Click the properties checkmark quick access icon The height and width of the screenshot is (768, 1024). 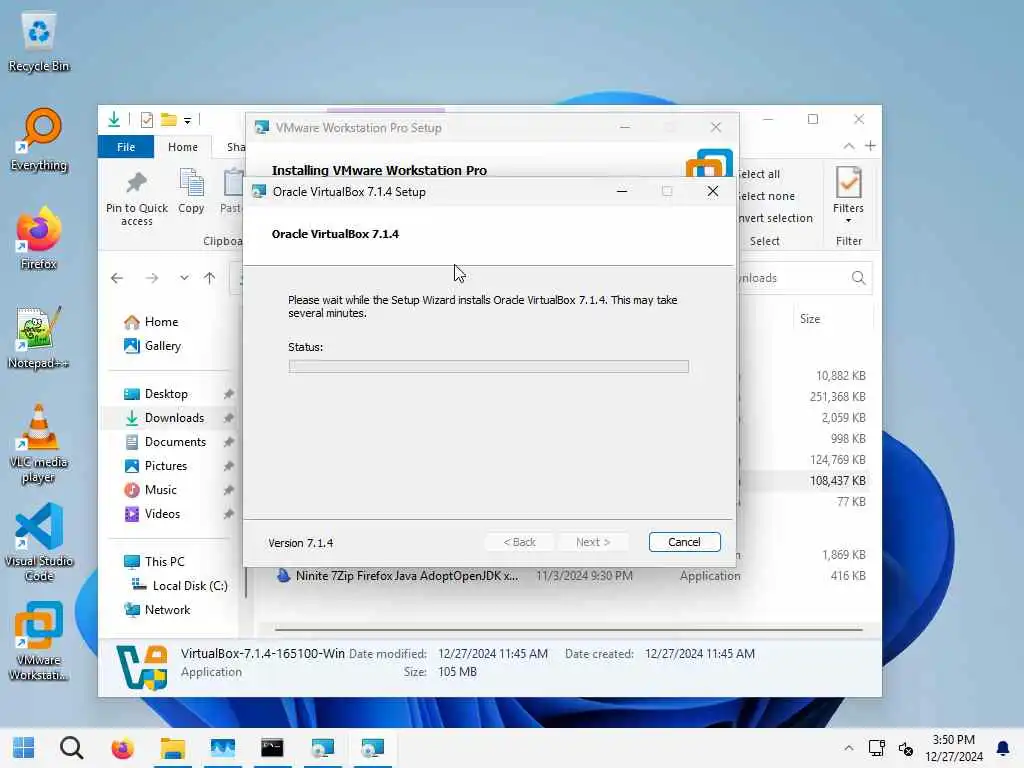point(147,120)
